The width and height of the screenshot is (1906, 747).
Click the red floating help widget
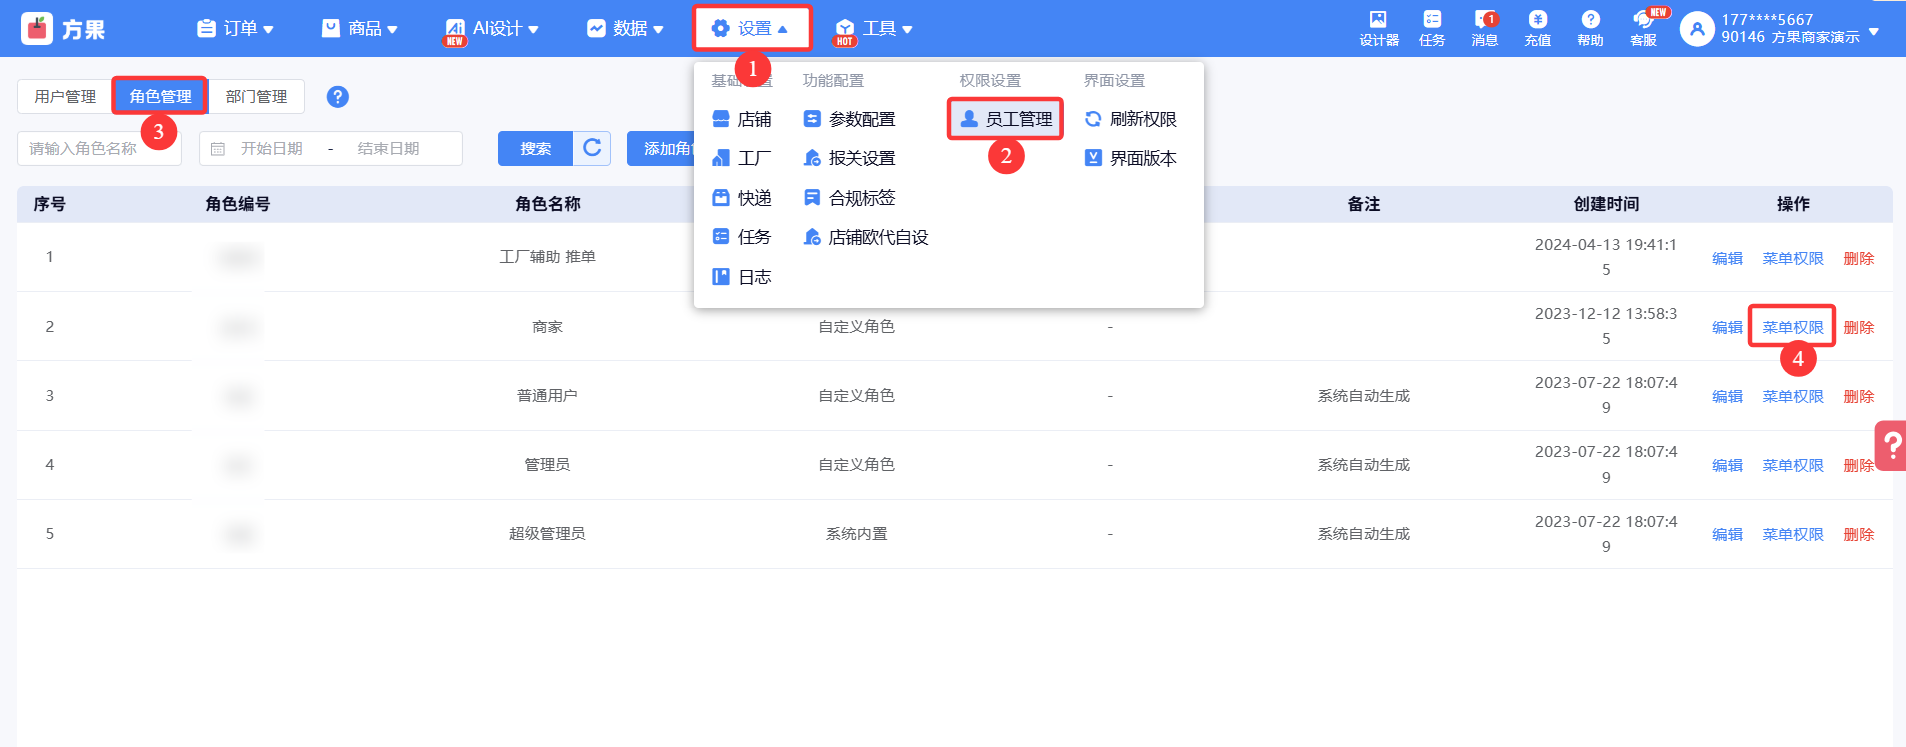pyautogui.click(x=1890, y=445)
